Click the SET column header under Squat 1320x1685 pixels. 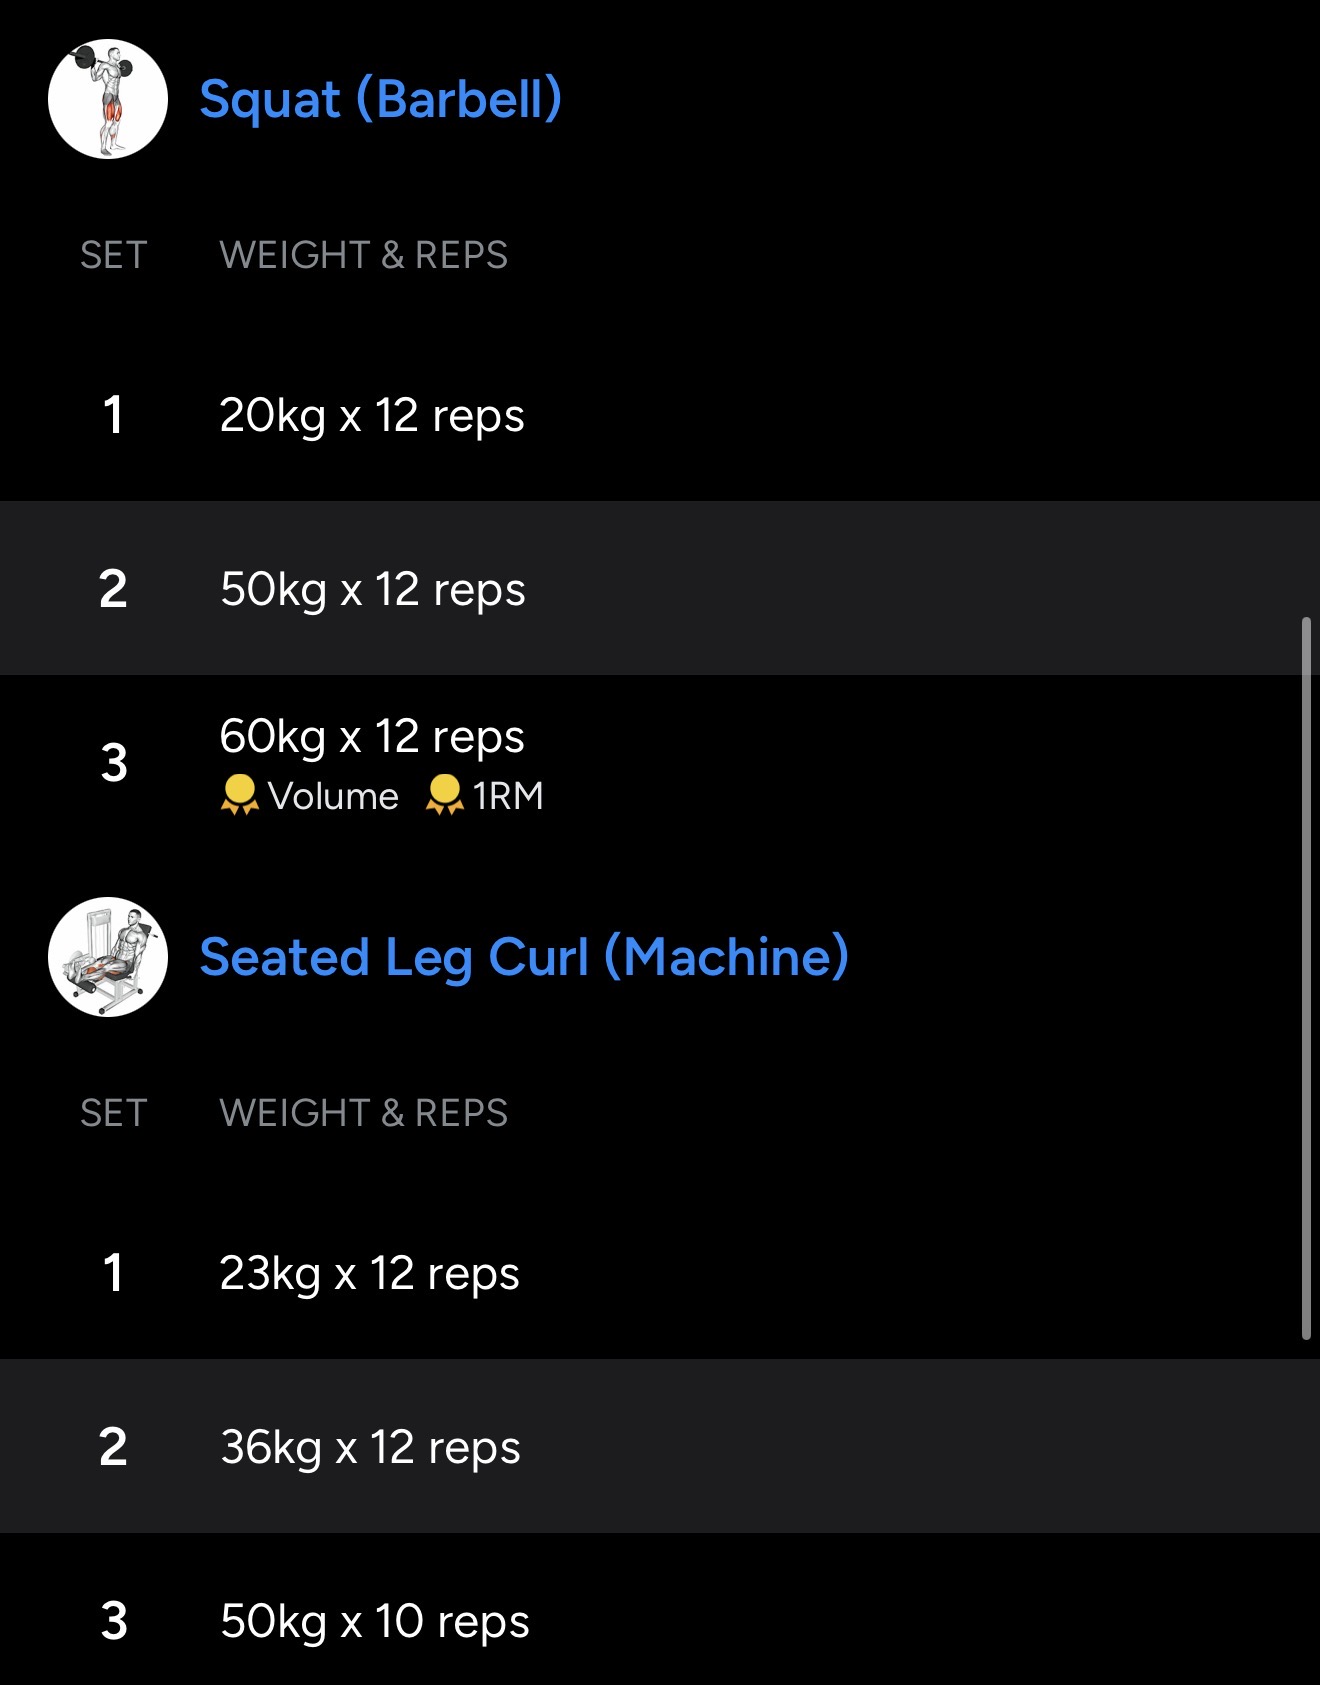[113, 255]
